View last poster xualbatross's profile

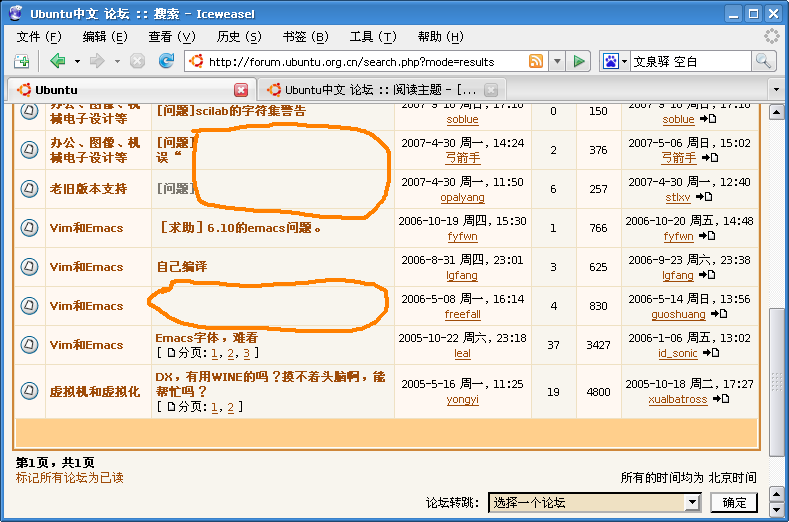[677, 399]
